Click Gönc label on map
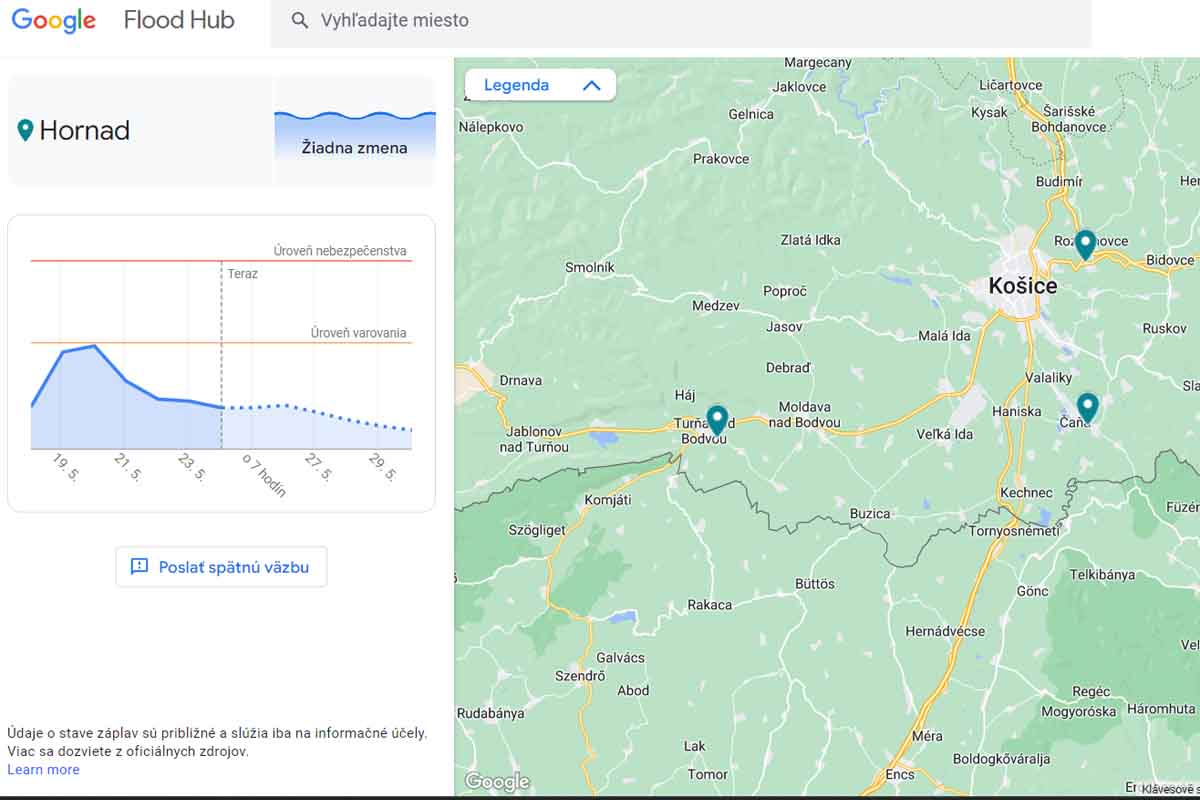Image resolution: width=1200 pixels, height=800 pixels. tap(1032, 591)
